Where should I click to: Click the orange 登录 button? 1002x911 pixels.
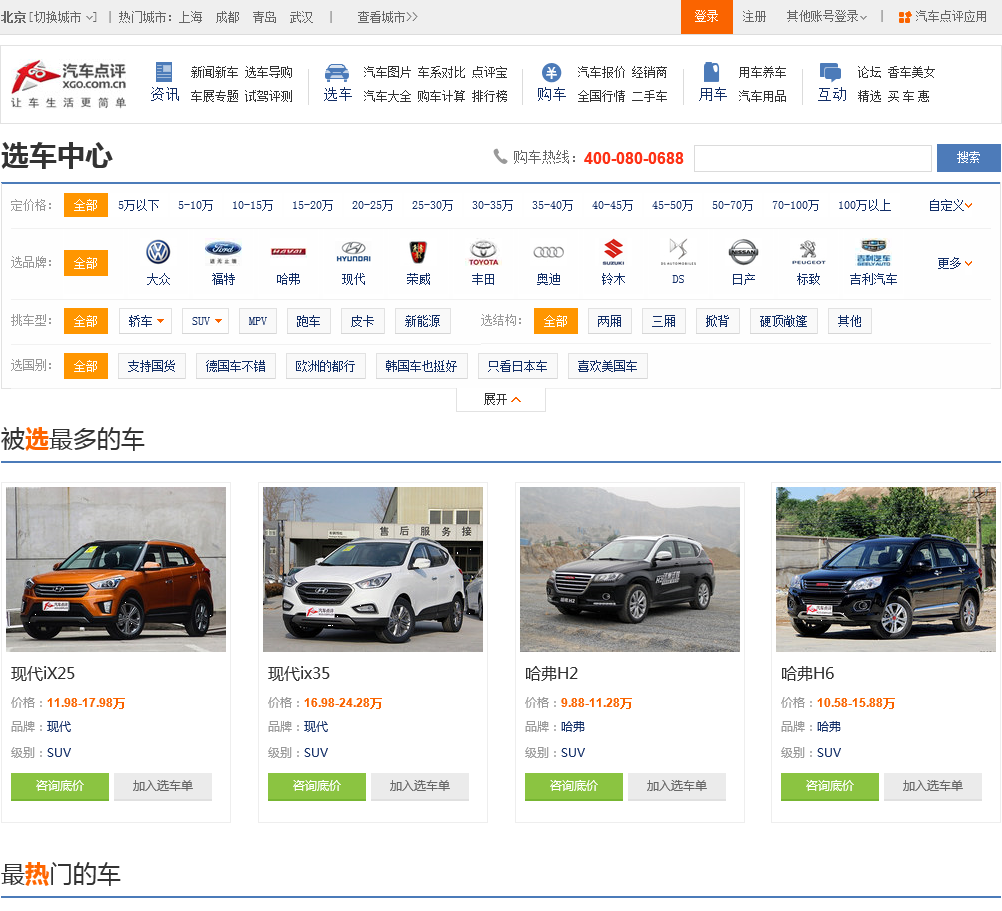[x=707, y=17]
